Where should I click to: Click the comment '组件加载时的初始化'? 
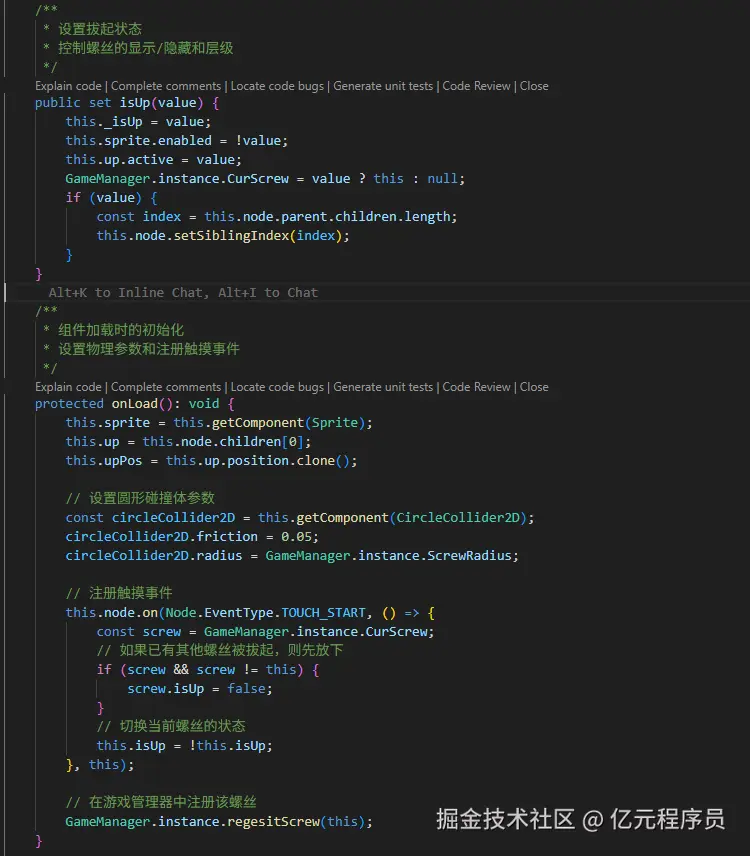coord(121,330)
